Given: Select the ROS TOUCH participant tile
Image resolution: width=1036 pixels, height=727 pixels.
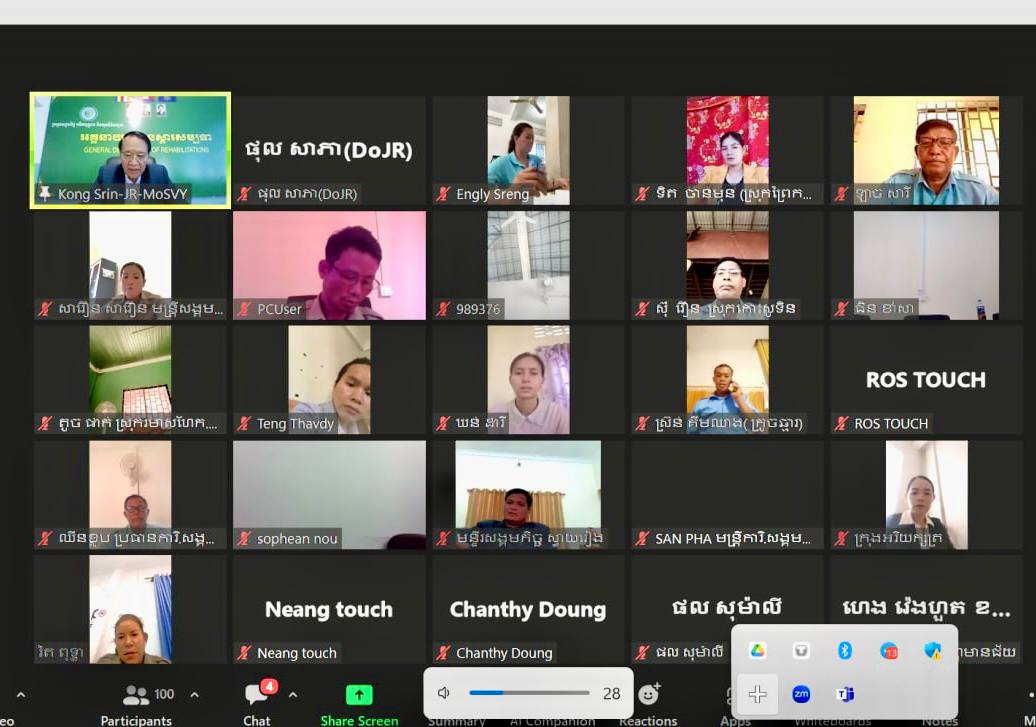Looking at the screenshot, I should (925, 380).
